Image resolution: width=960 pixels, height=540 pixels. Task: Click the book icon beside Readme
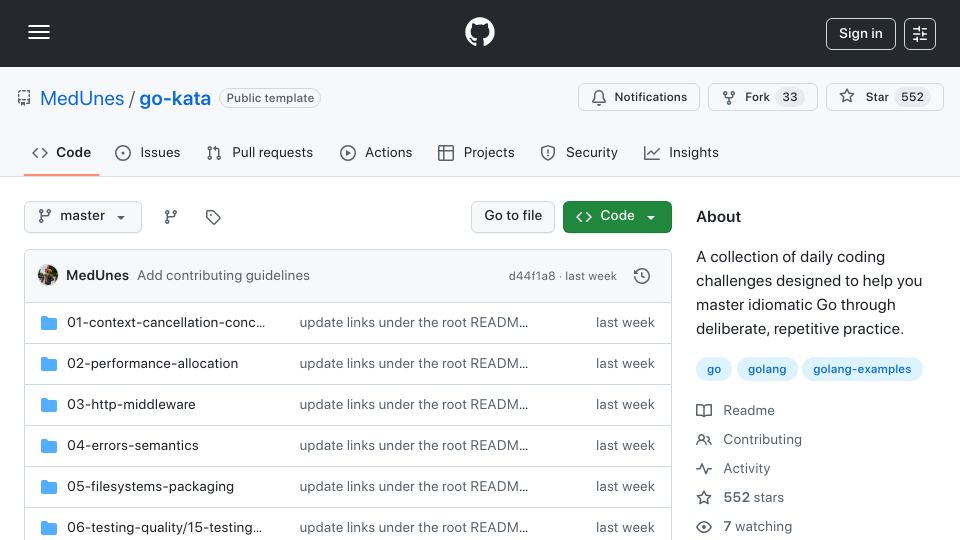pos(704,410)
